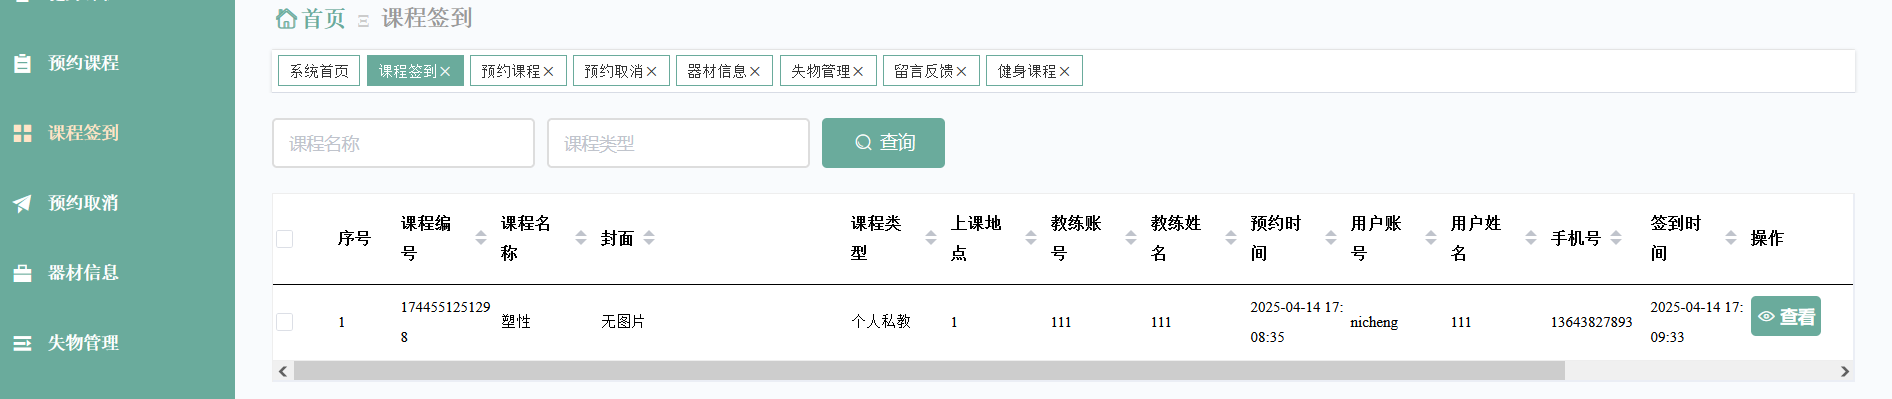Image resolution: width=1892 pixels, height=399 pixels.
Task: Sort by 手机号 column
Action: pyautogui.click(x=1616, y=238)
